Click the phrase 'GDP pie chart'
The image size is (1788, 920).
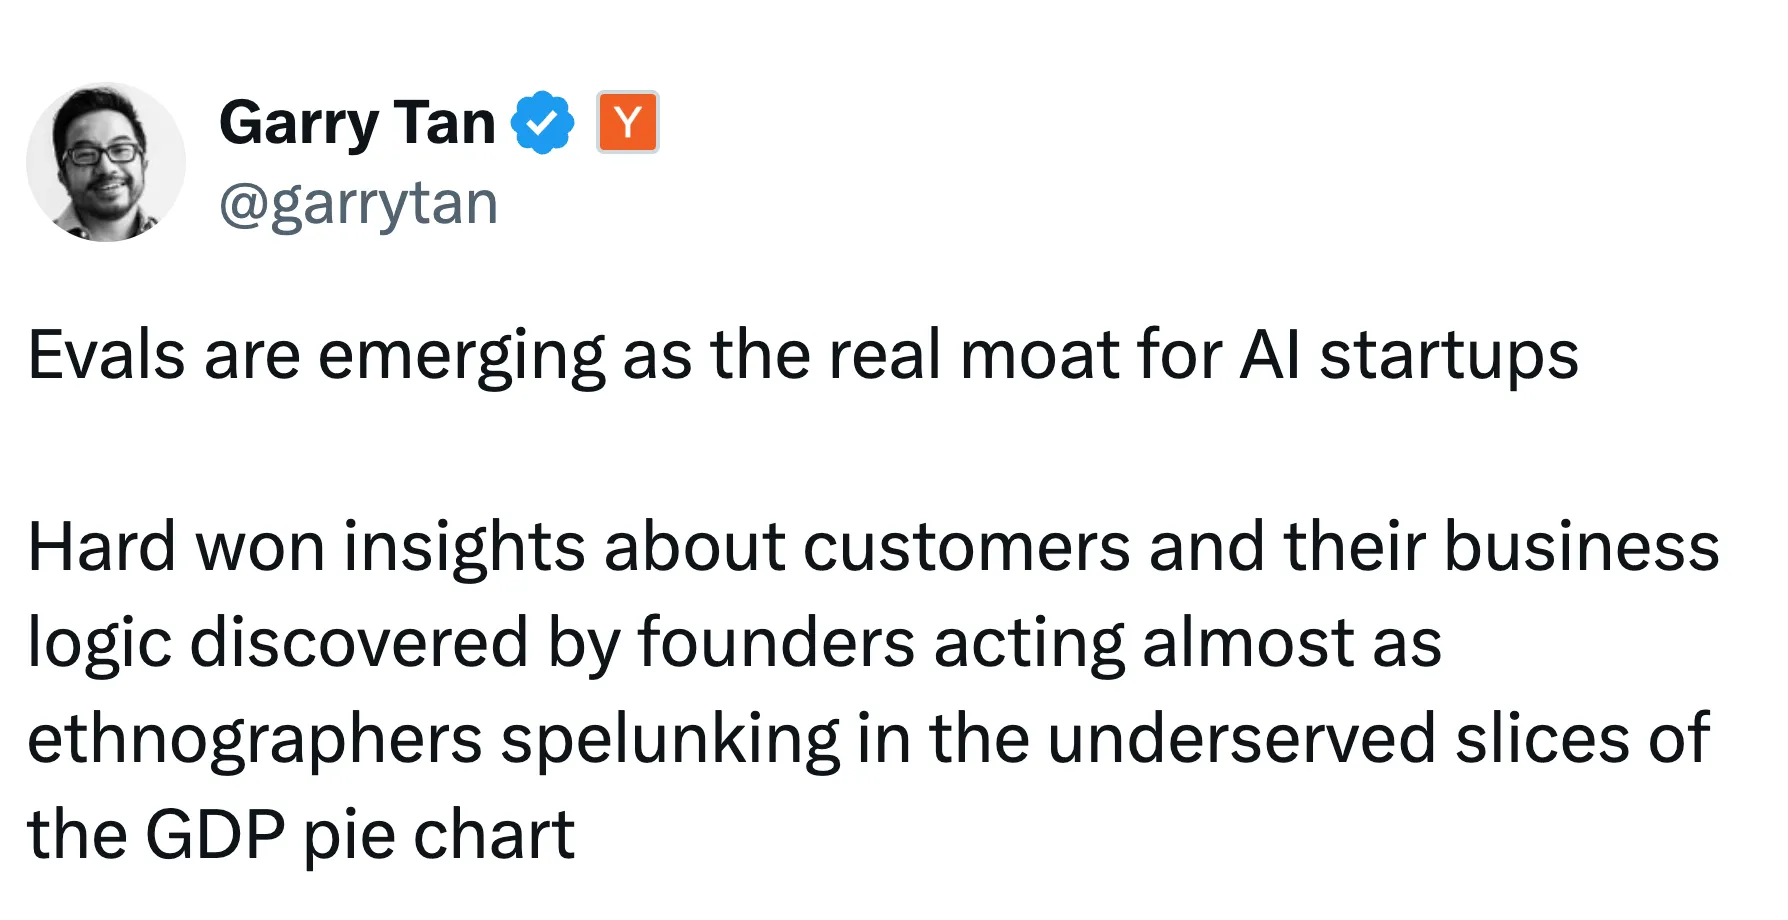tap(360, 836)
